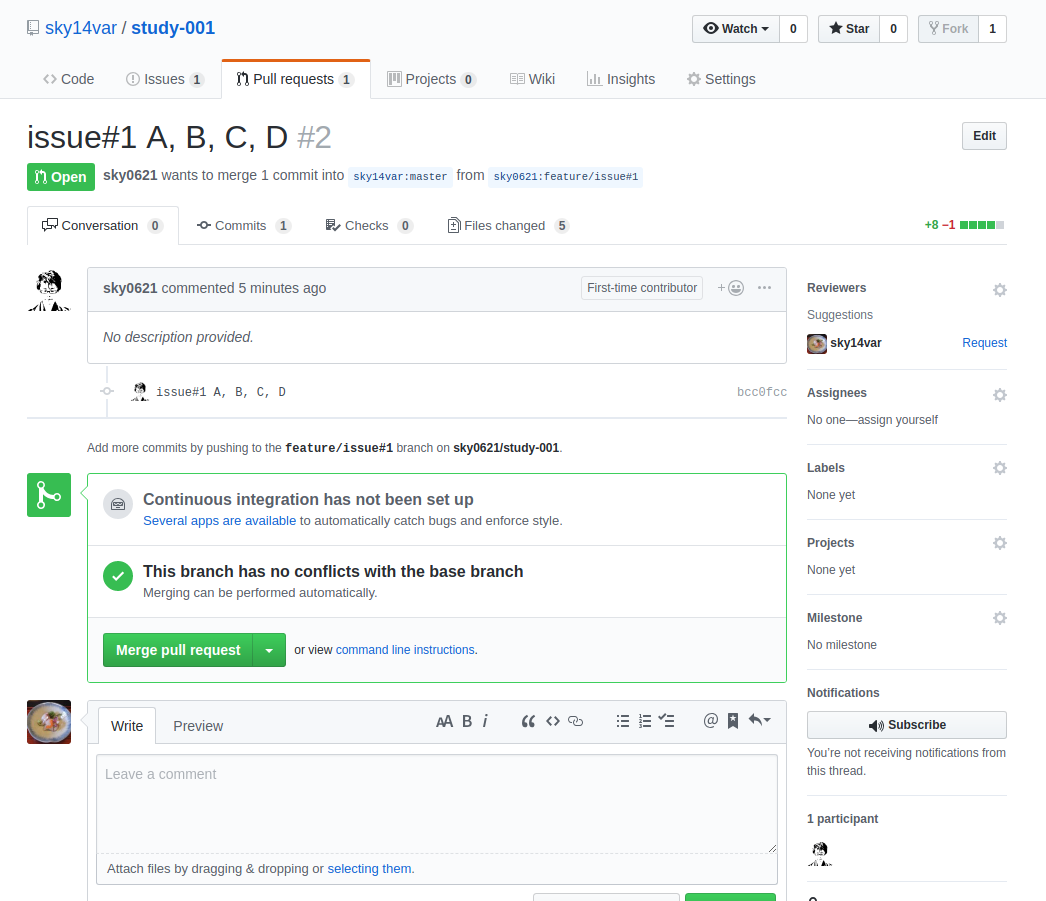
Task: Click the watchers count
Action: pyautogui.click(x=793, y=29)
